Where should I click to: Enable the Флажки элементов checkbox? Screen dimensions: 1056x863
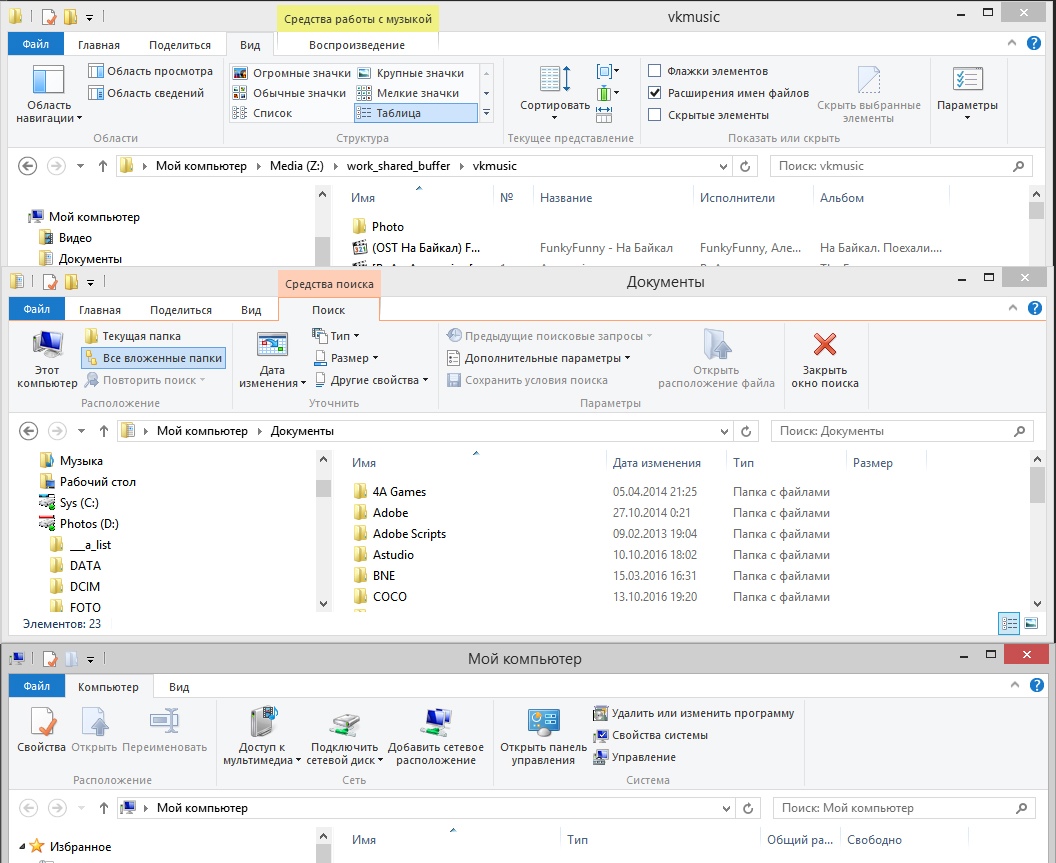click(654, 71)
